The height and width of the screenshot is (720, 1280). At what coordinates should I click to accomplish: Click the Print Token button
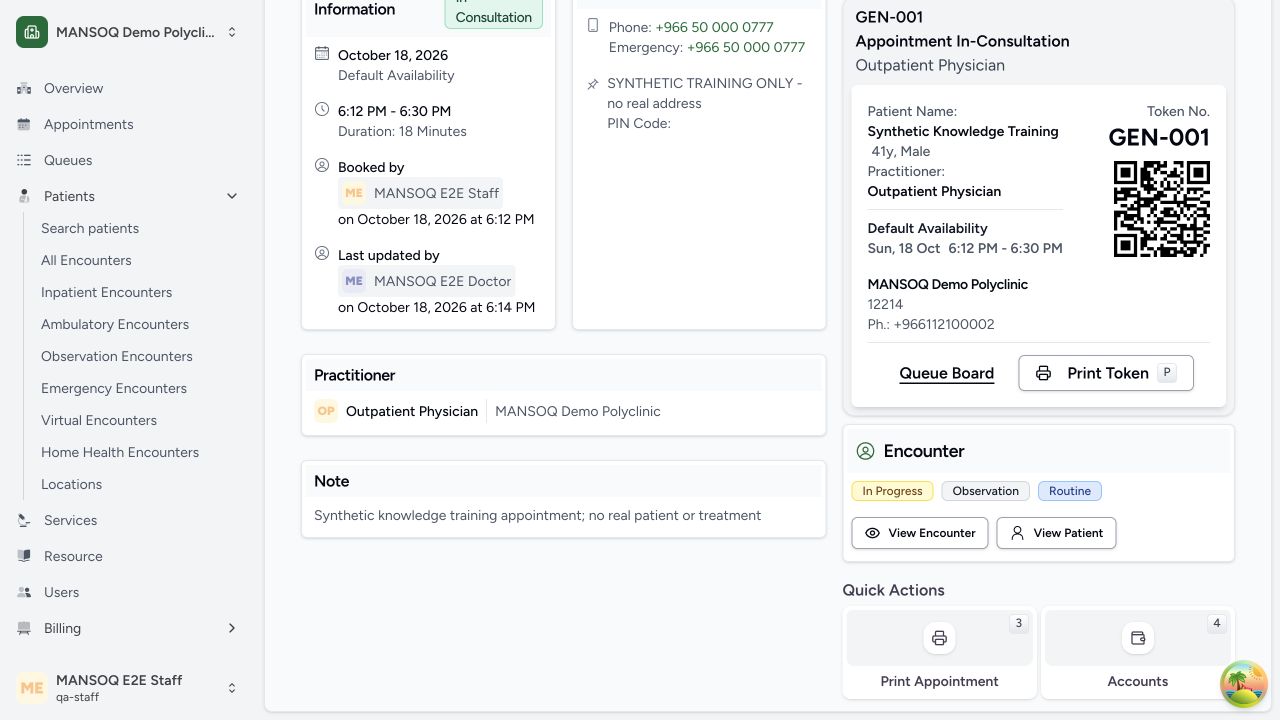pos(1106,373)
